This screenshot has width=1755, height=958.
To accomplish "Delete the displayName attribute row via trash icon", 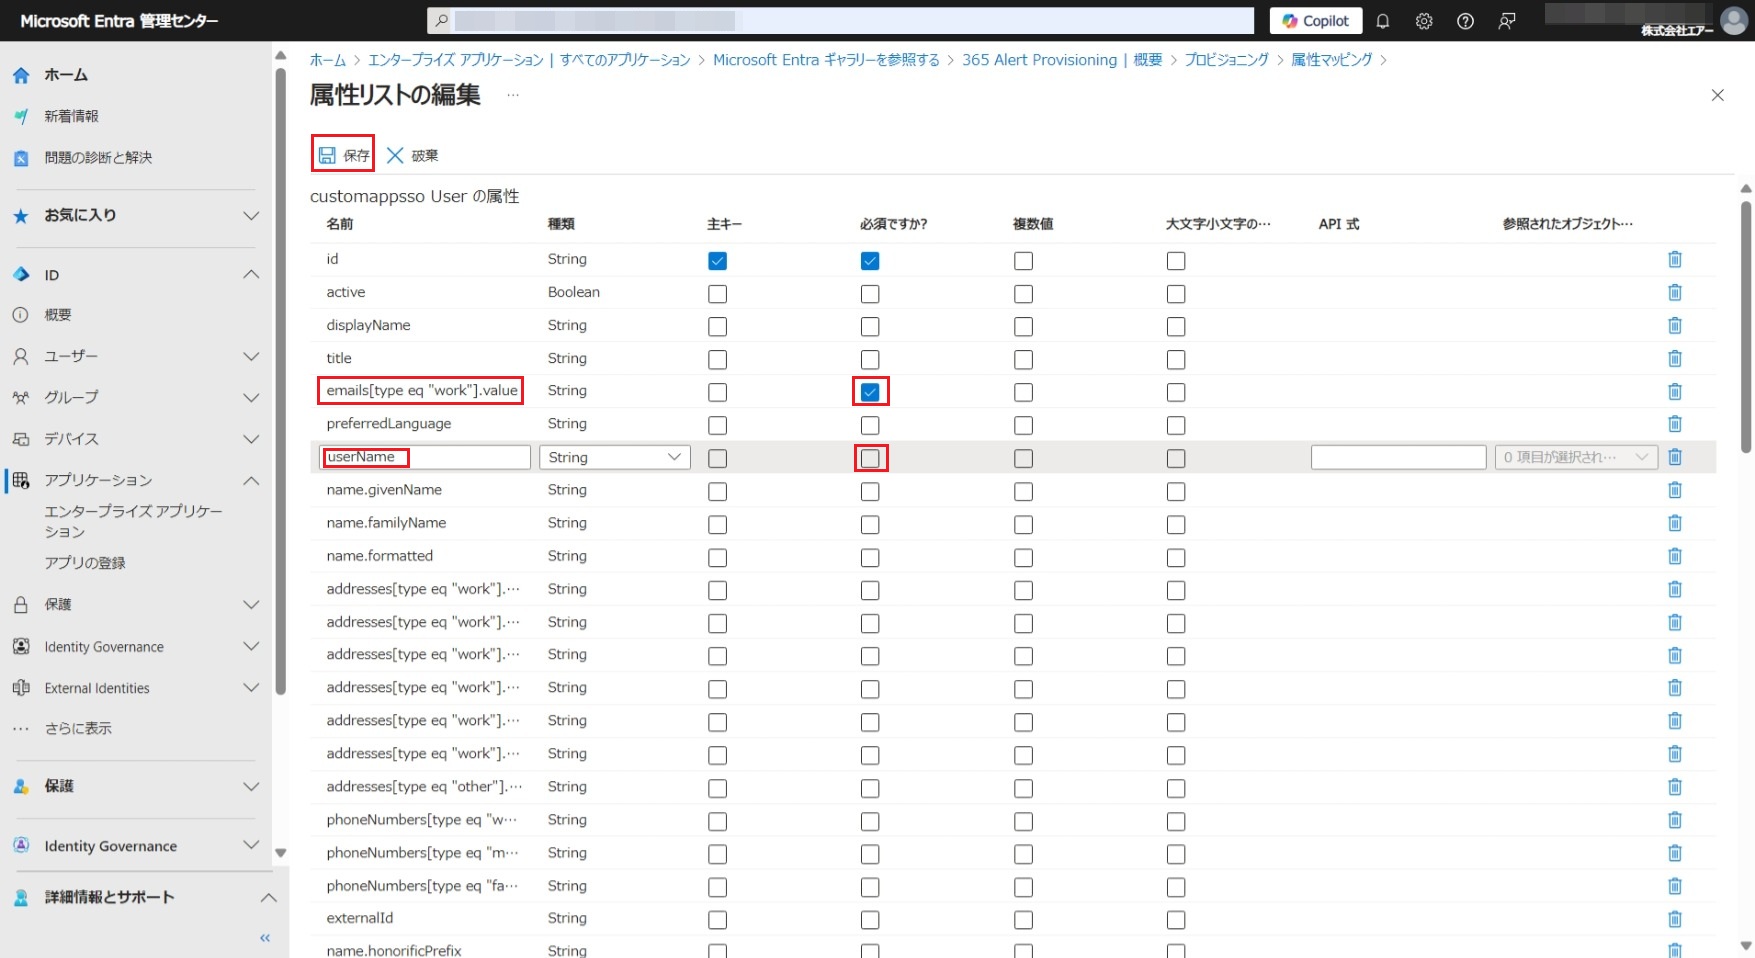I will point(1675,326).
